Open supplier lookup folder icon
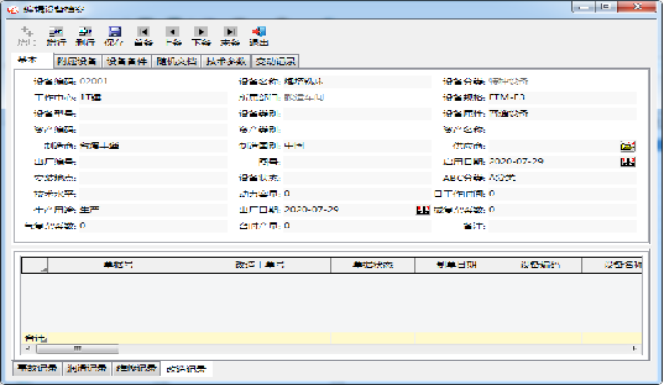The image size is (664, 385). pos(628,146)
